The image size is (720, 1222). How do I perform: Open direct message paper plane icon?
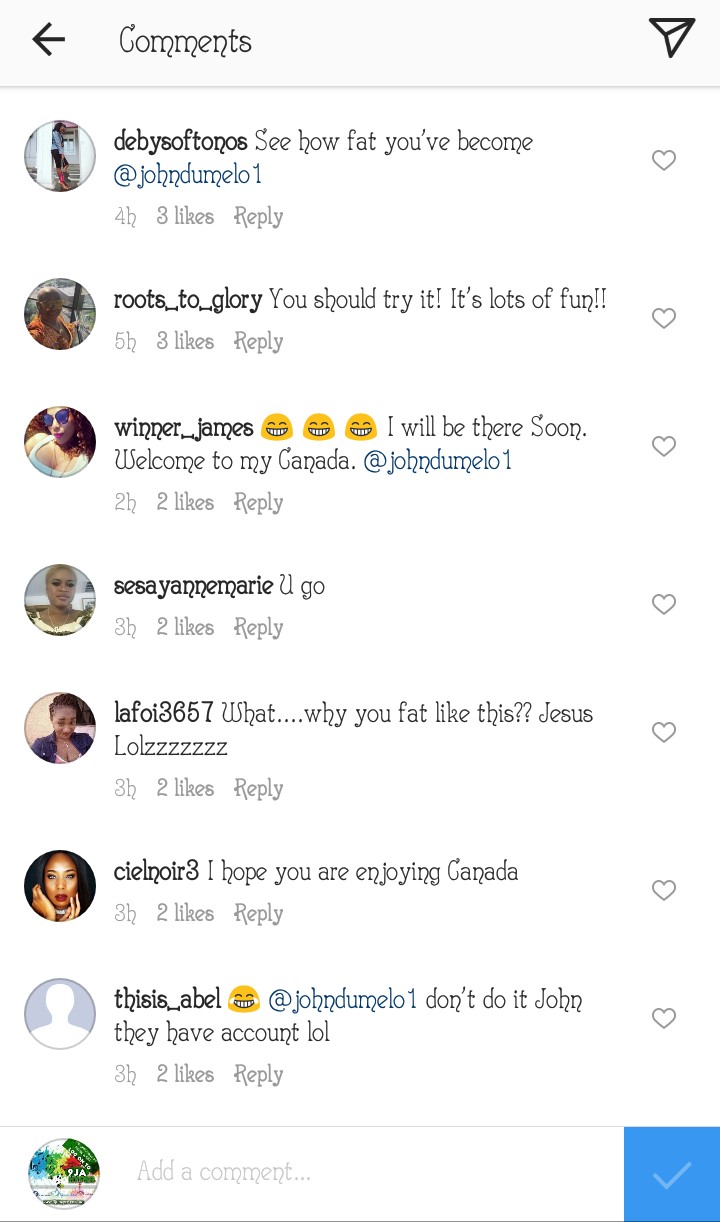coord(671,38)
